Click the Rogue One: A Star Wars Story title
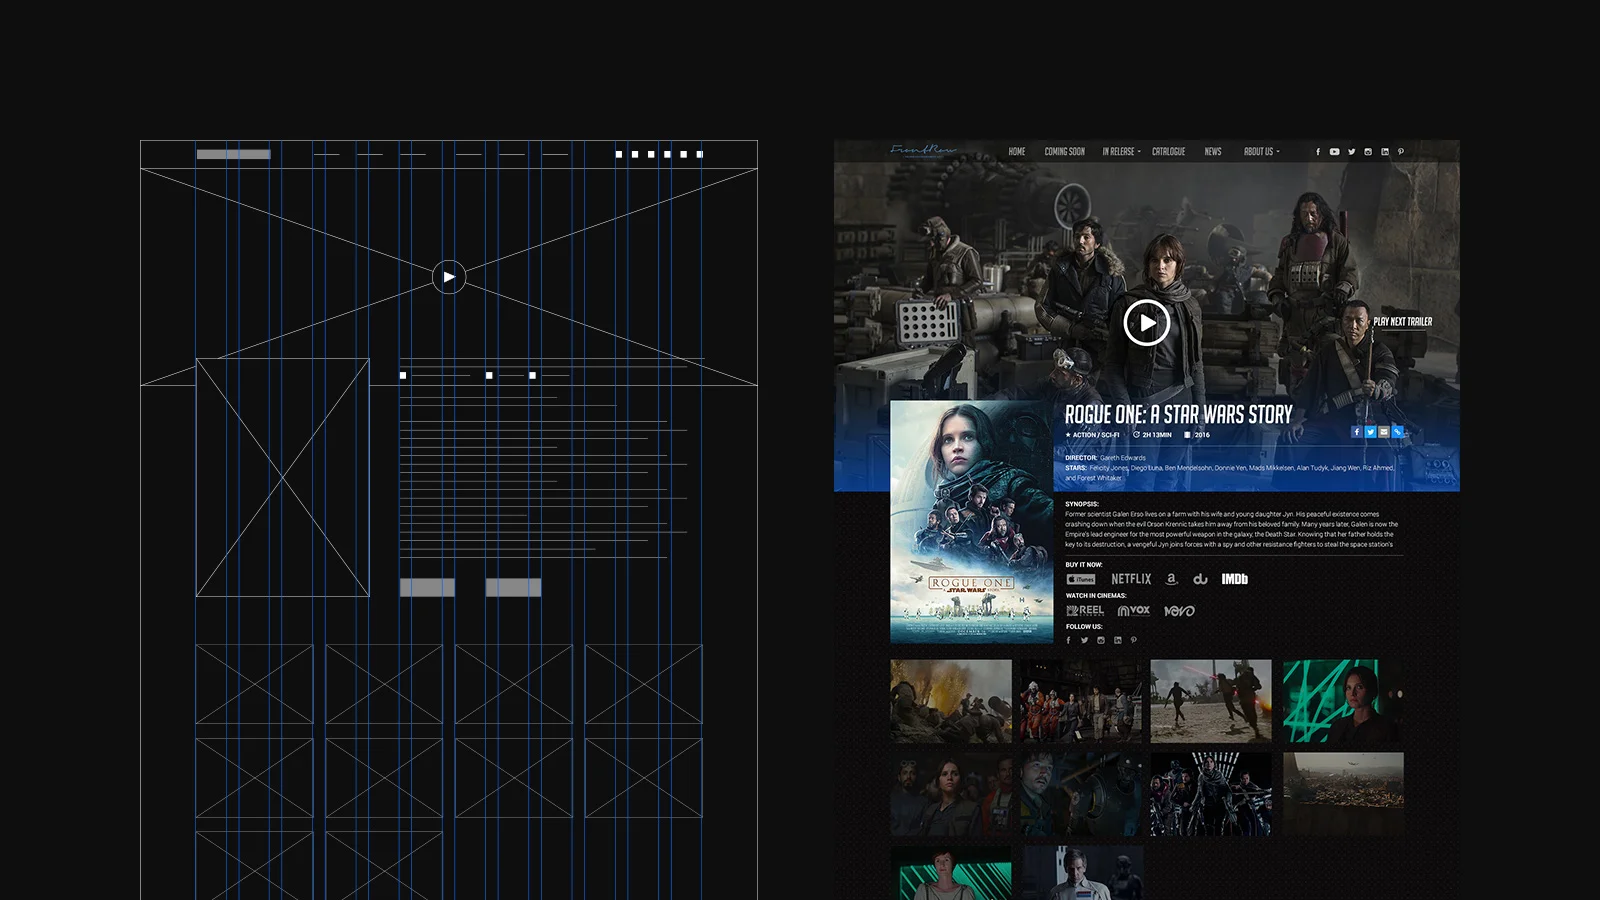This screenshot has width=1600, height=900. coord(1179,414)
